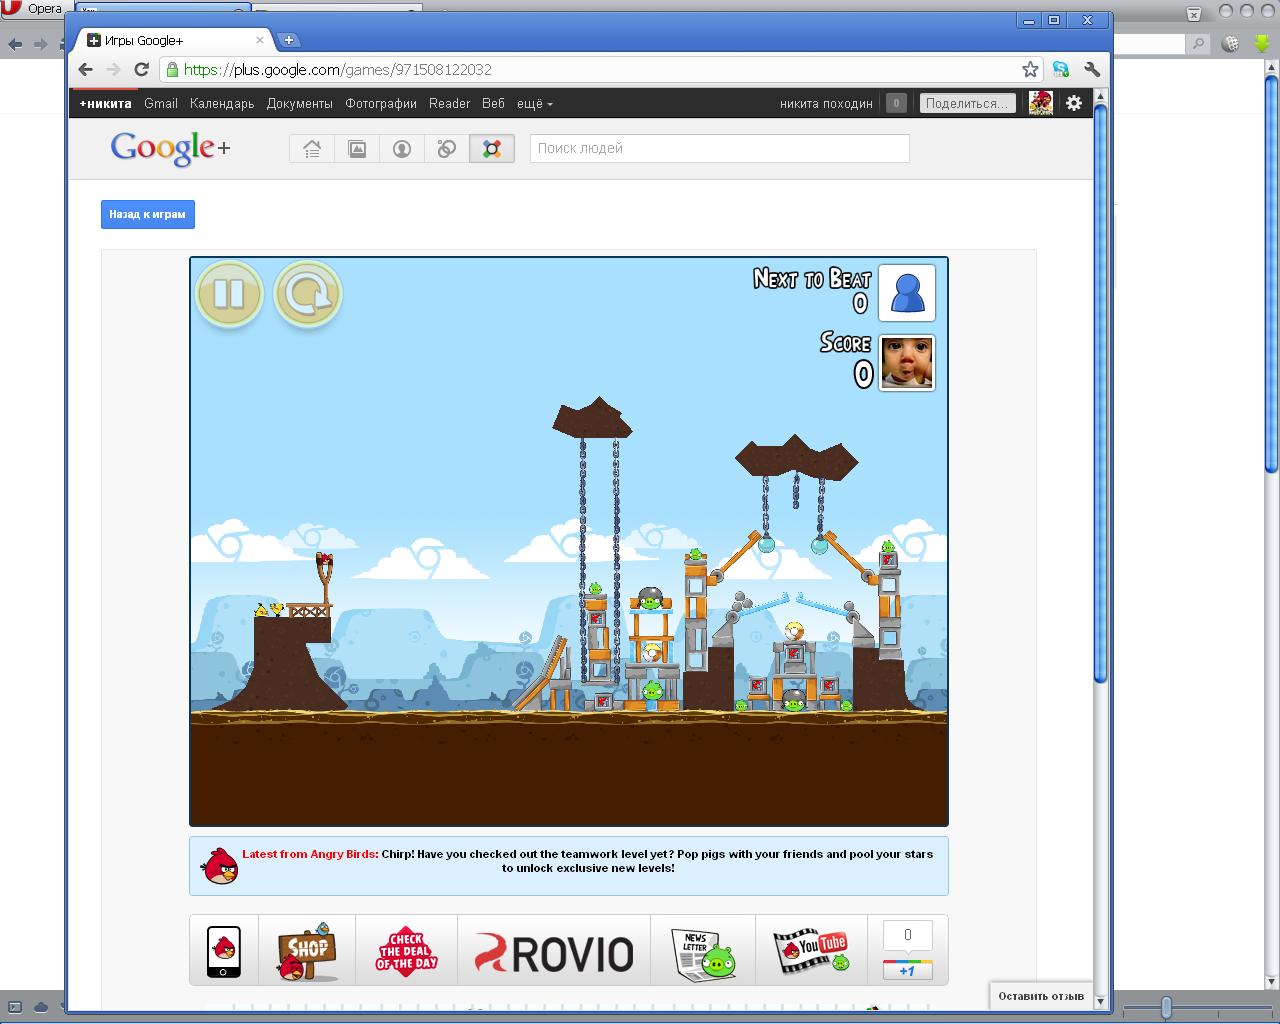Open the Google+ Photos icon
Screen dimensions: 1280x1024
357,149
